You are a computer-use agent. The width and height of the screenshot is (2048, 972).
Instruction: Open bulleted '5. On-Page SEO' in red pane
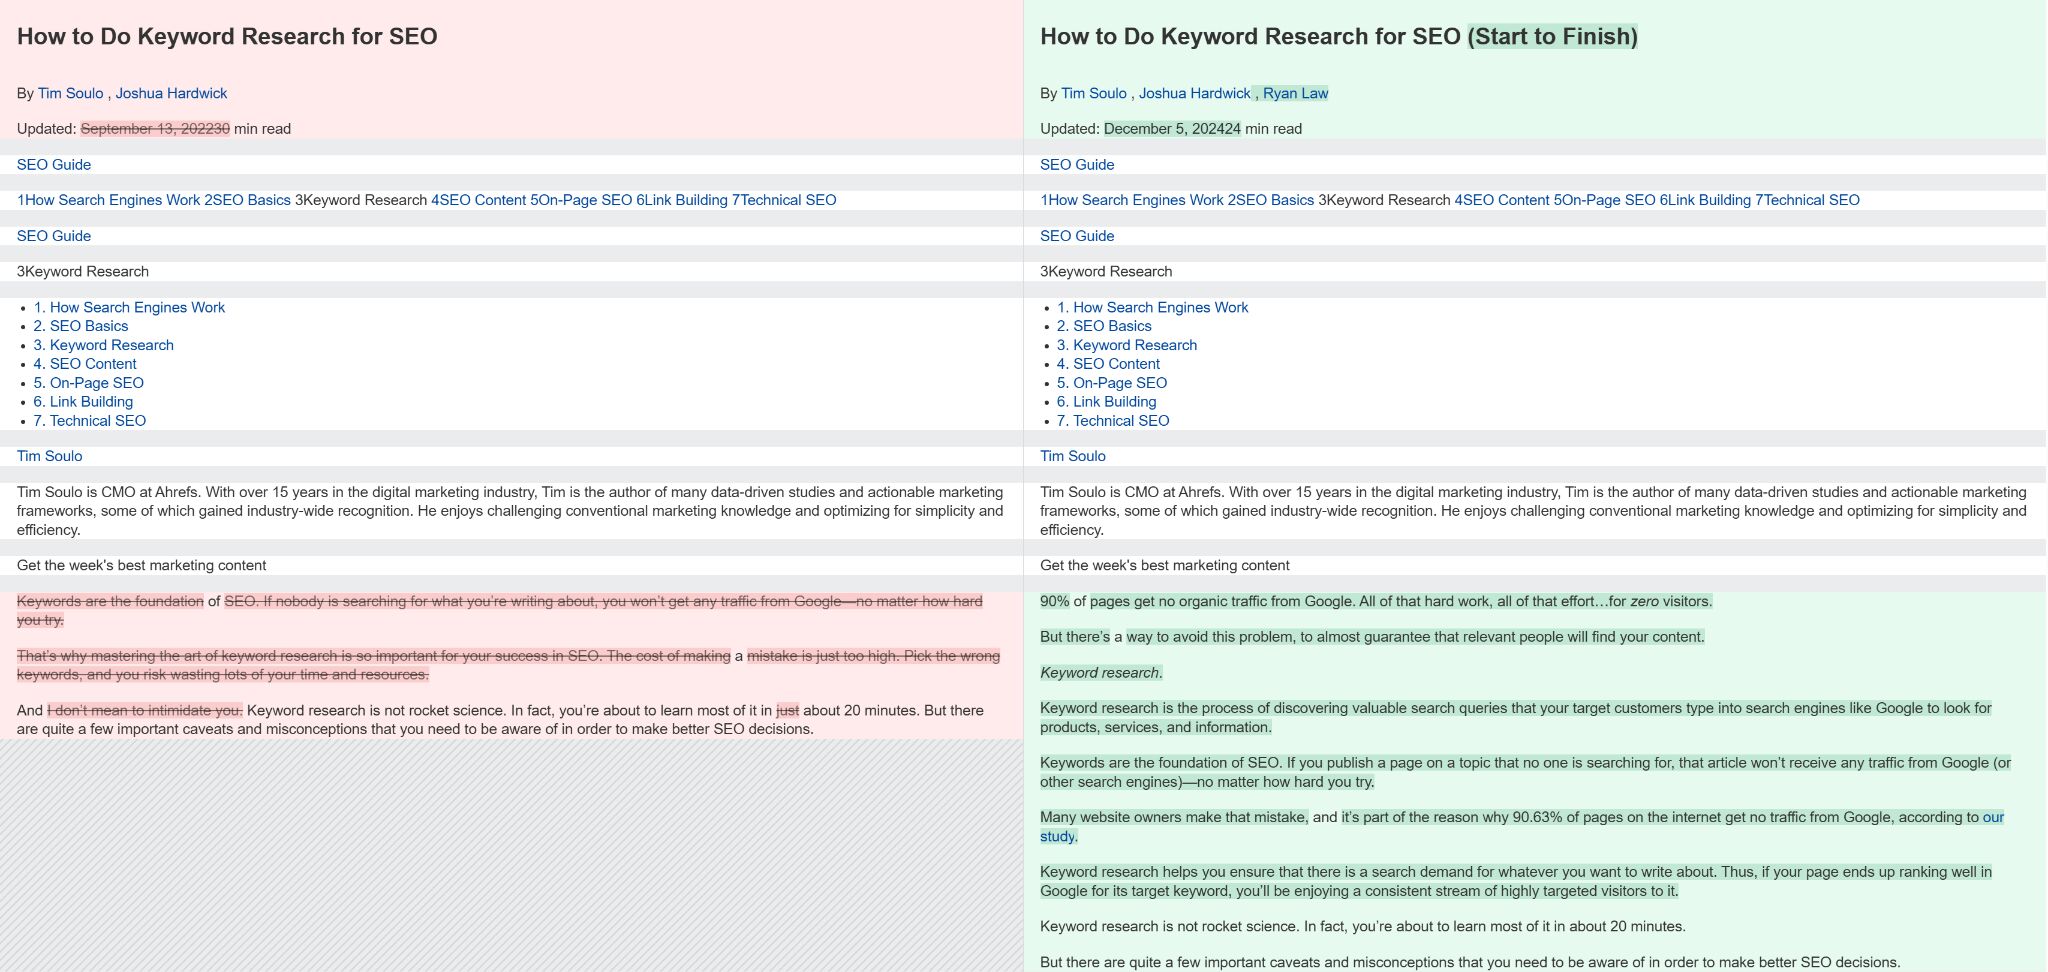pos(88,383)
